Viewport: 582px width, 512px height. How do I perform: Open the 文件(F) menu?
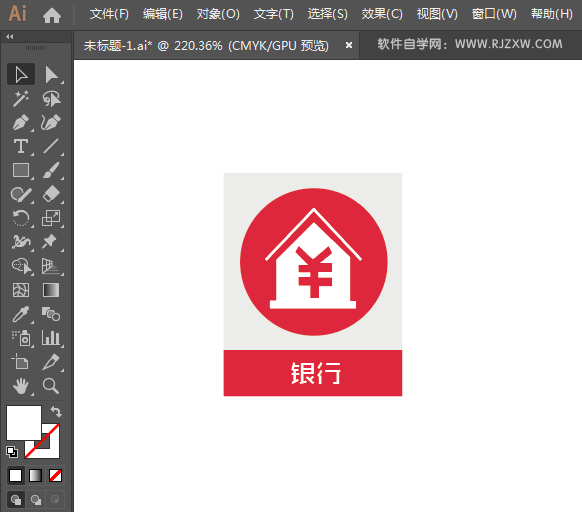[109, 14]
